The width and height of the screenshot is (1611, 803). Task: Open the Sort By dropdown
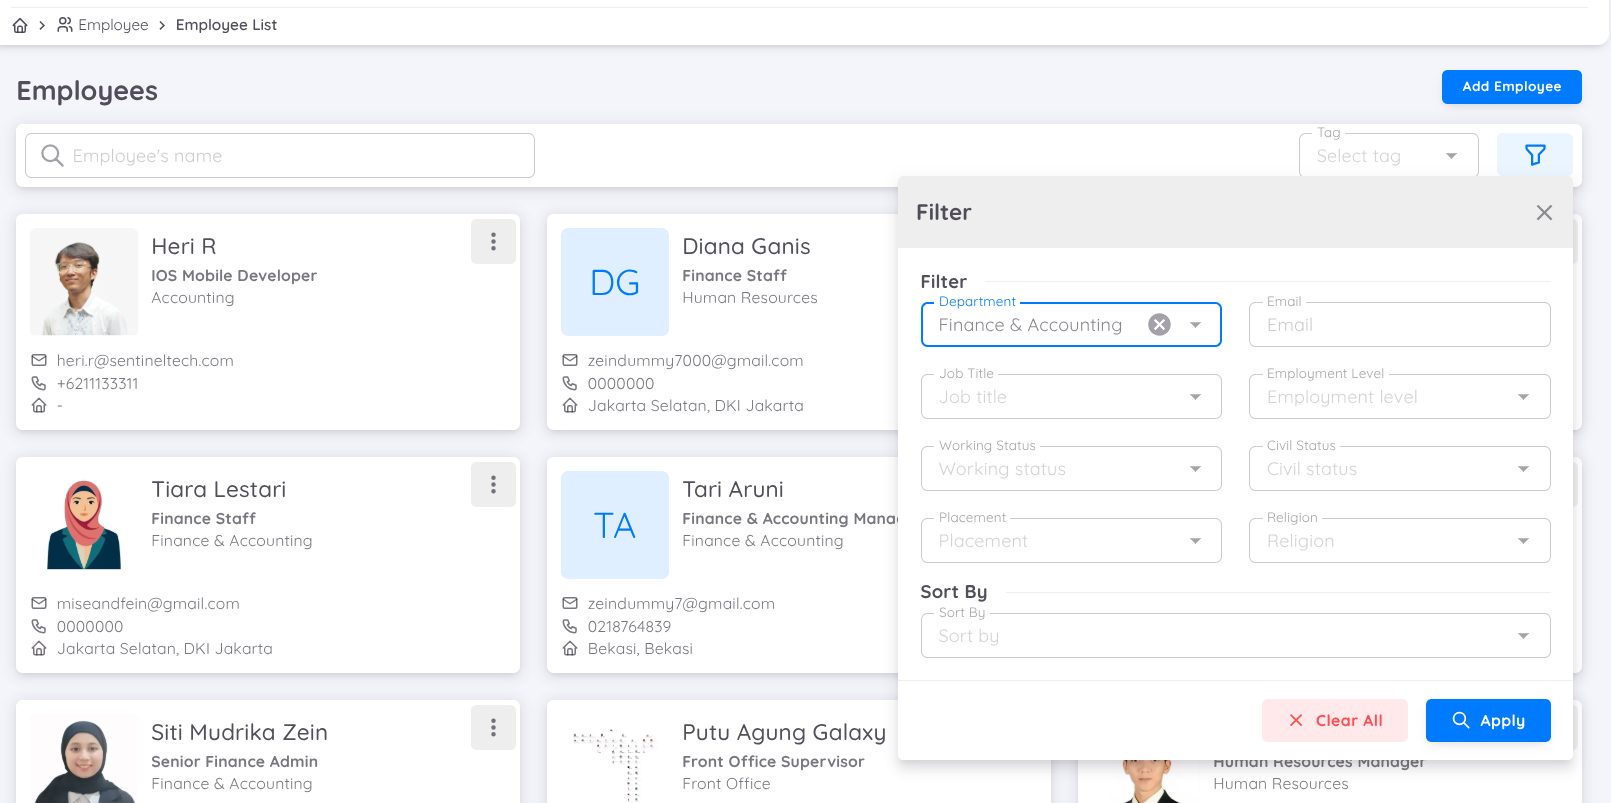click(1235, 636)
